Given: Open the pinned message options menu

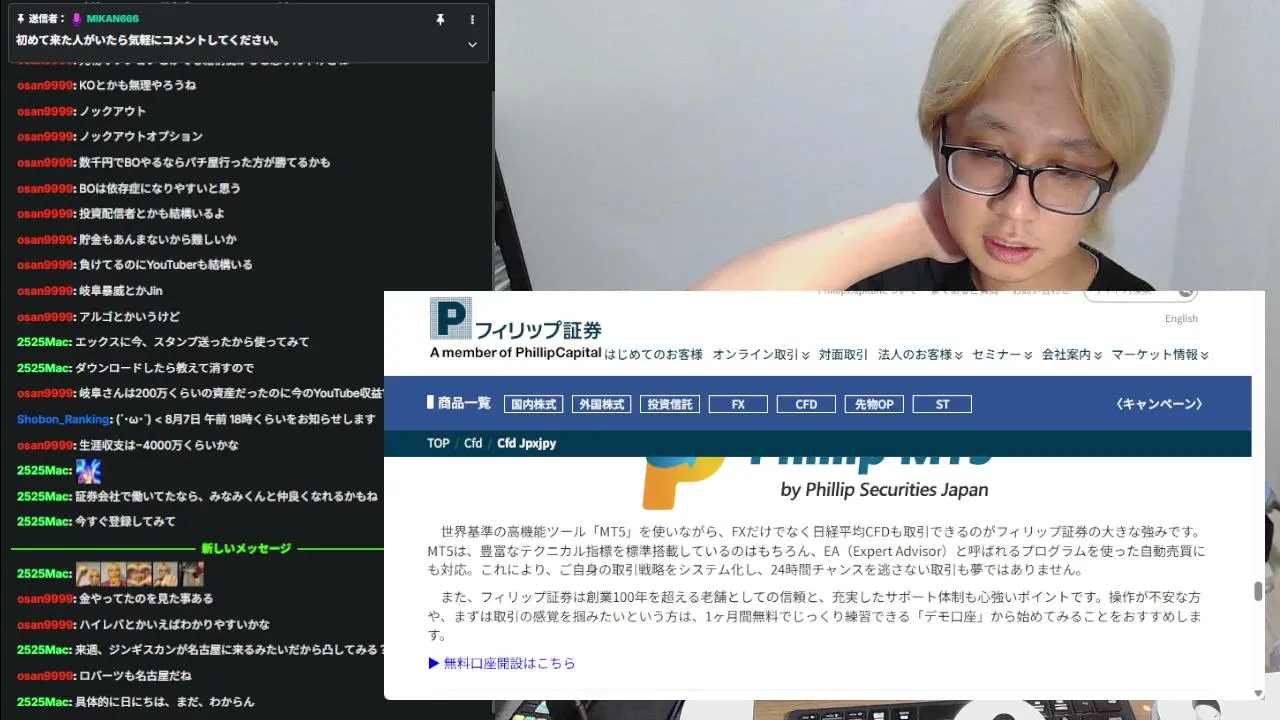Looking at the screenshot, I should tap(473, 19).
